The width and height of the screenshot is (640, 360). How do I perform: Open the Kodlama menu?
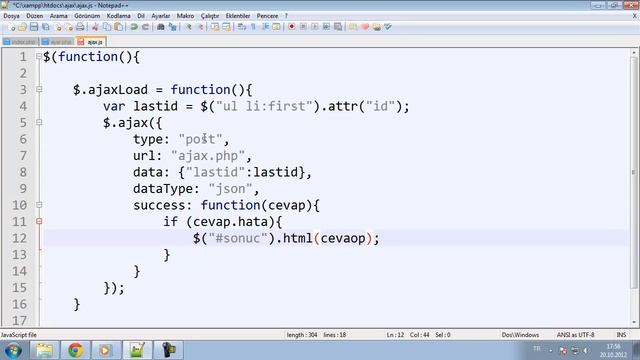(x=118, y=16)
